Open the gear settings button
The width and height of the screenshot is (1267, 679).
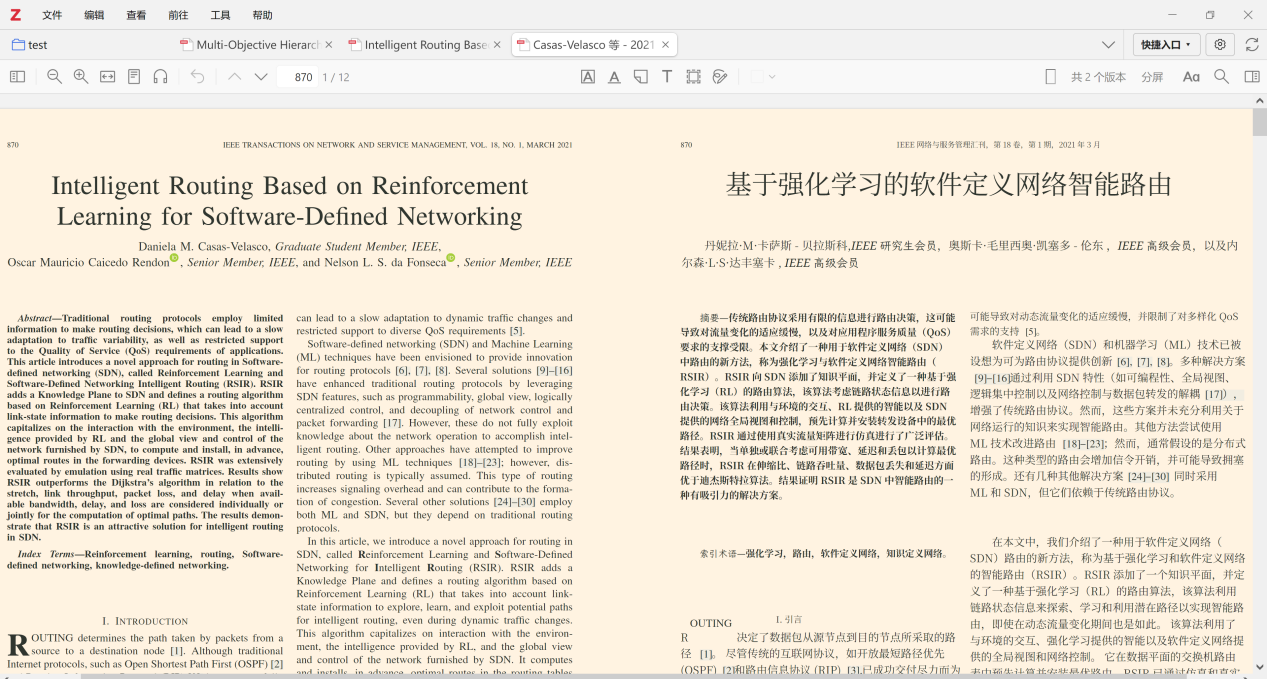1219,45
